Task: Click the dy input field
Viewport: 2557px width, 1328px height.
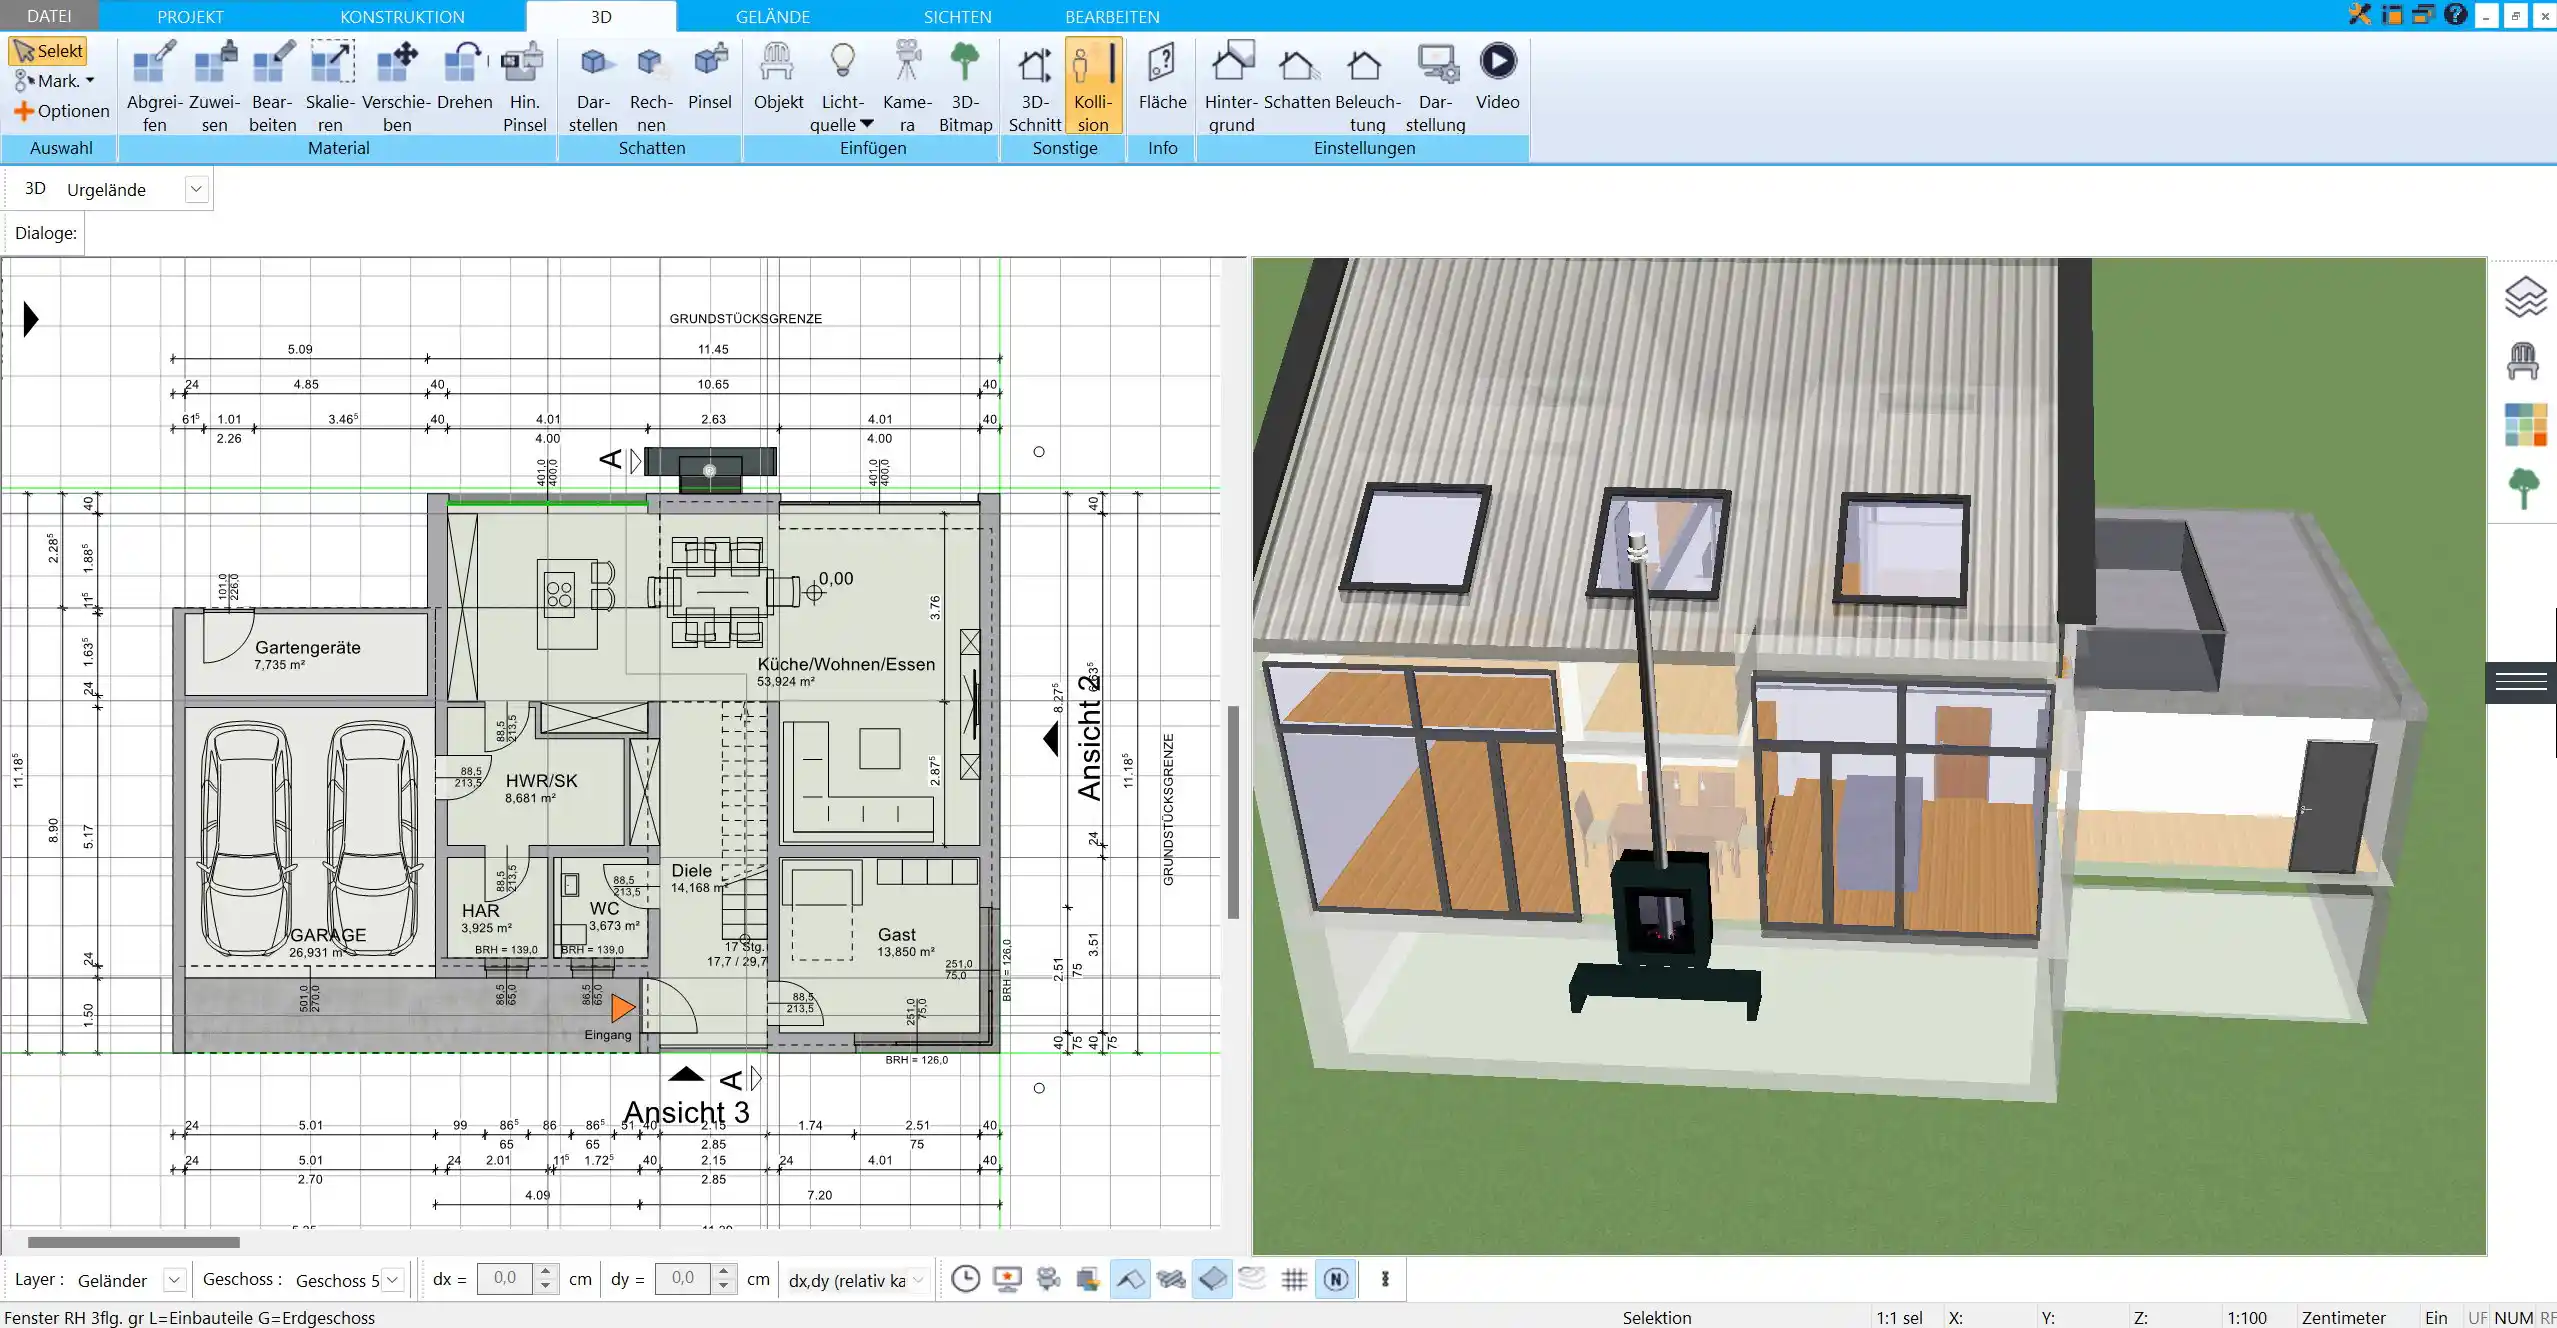Action: [684, 1279]
